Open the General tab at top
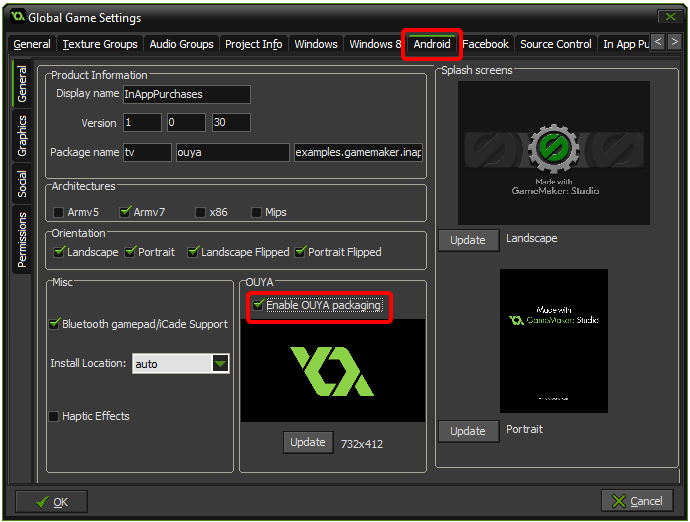 32,44
